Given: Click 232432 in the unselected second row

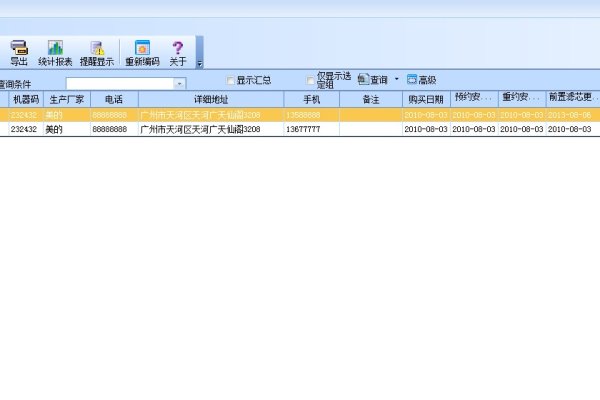Looking at the screenshot, I should coord(24,129).
